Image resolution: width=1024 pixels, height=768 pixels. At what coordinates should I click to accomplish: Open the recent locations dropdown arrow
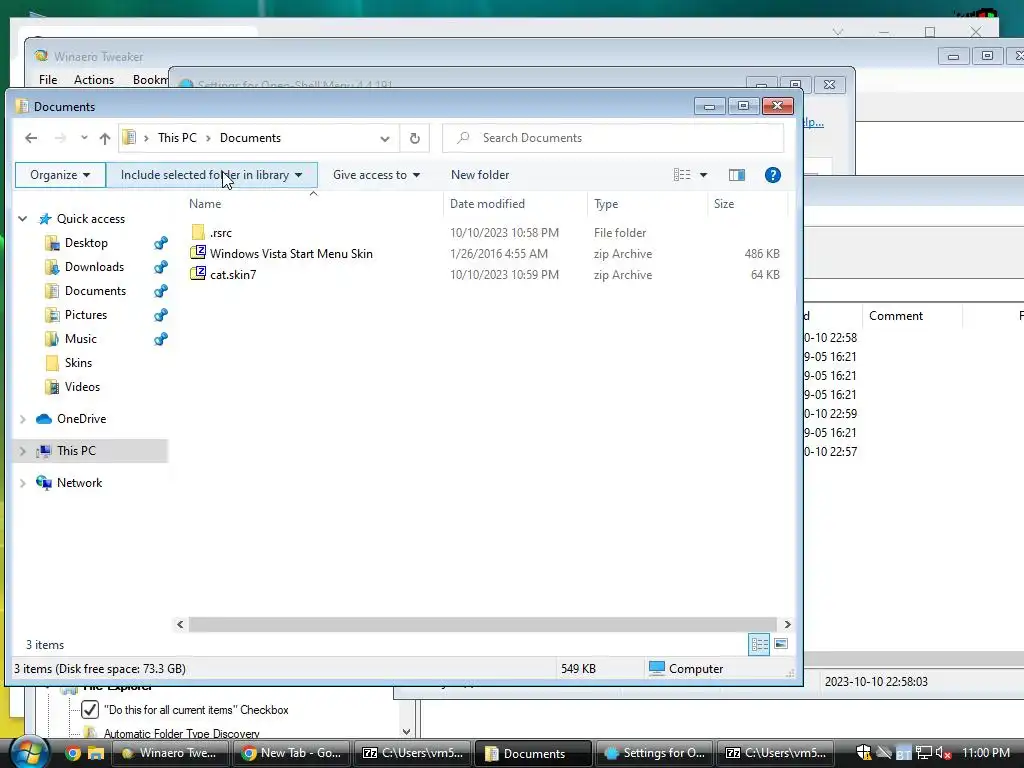84,138
